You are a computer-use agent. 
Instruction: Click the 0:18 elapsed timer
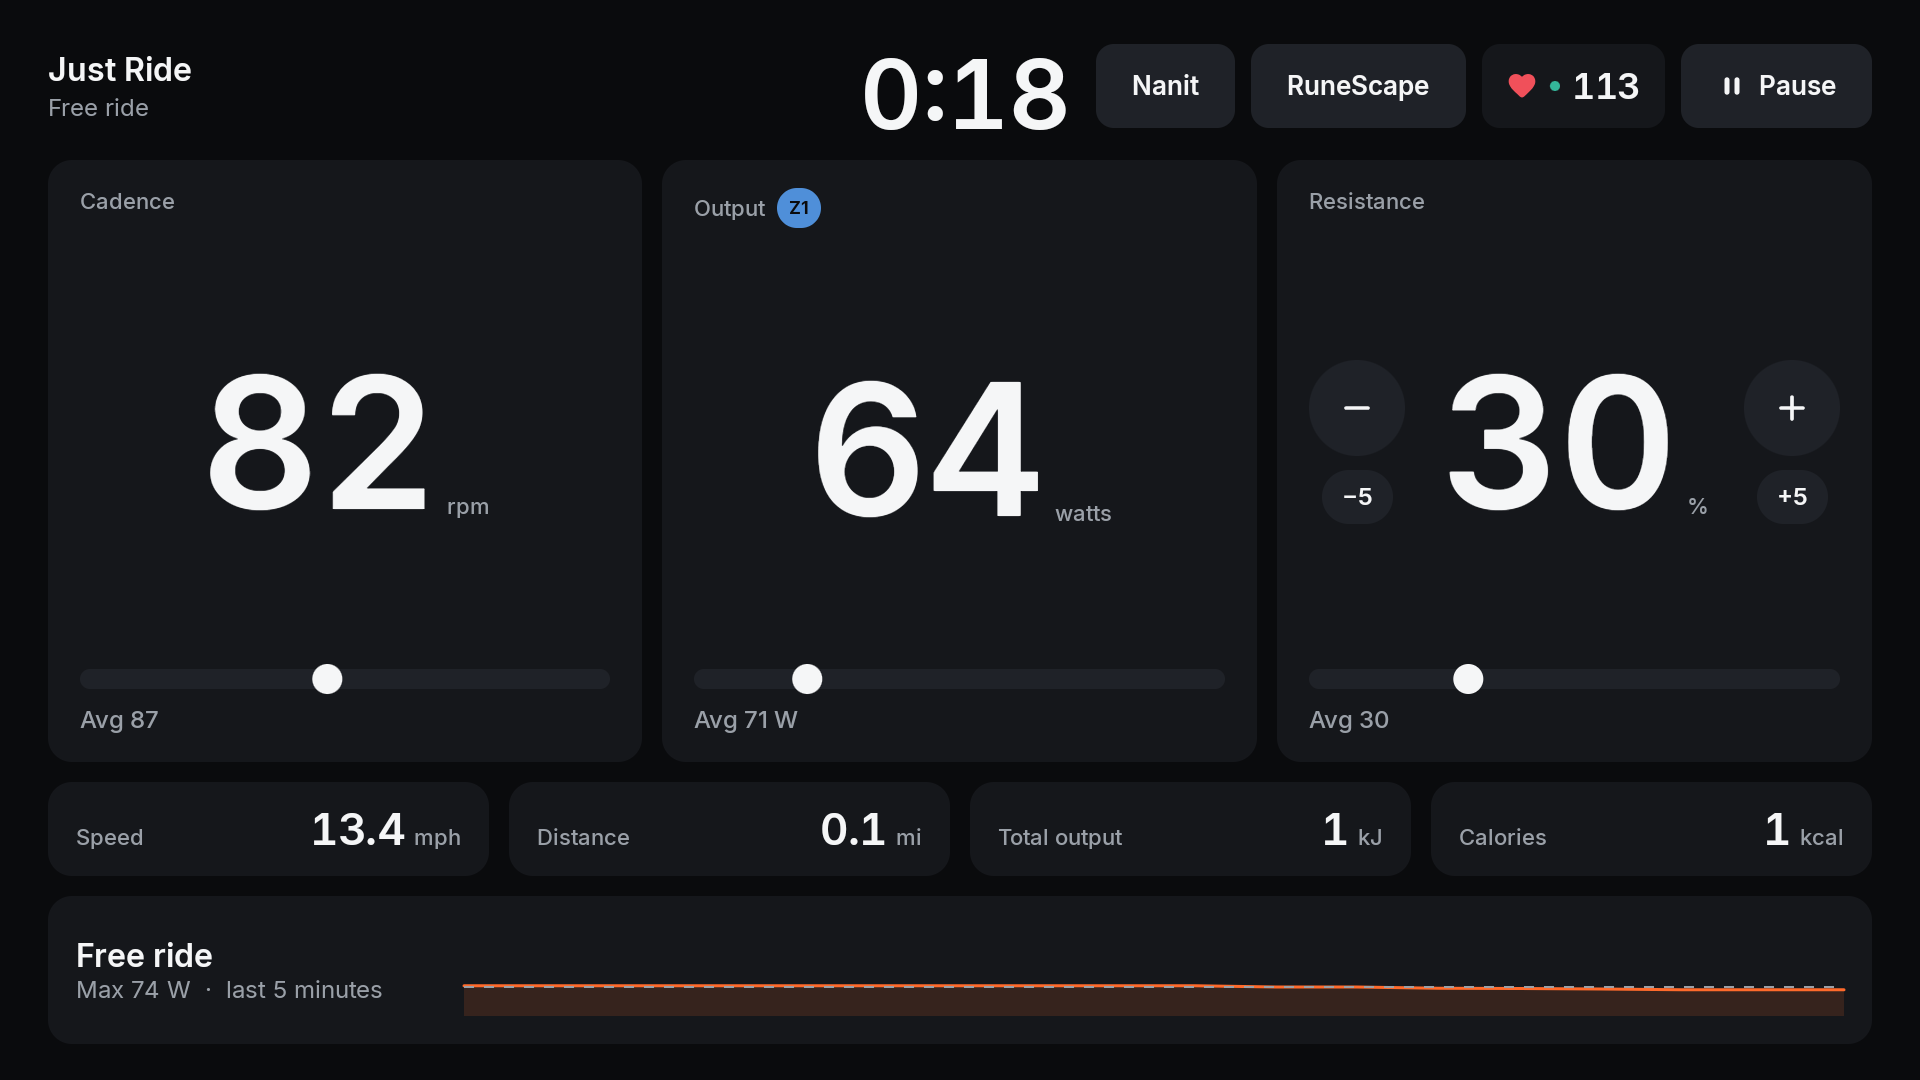[x=965, y=94]
